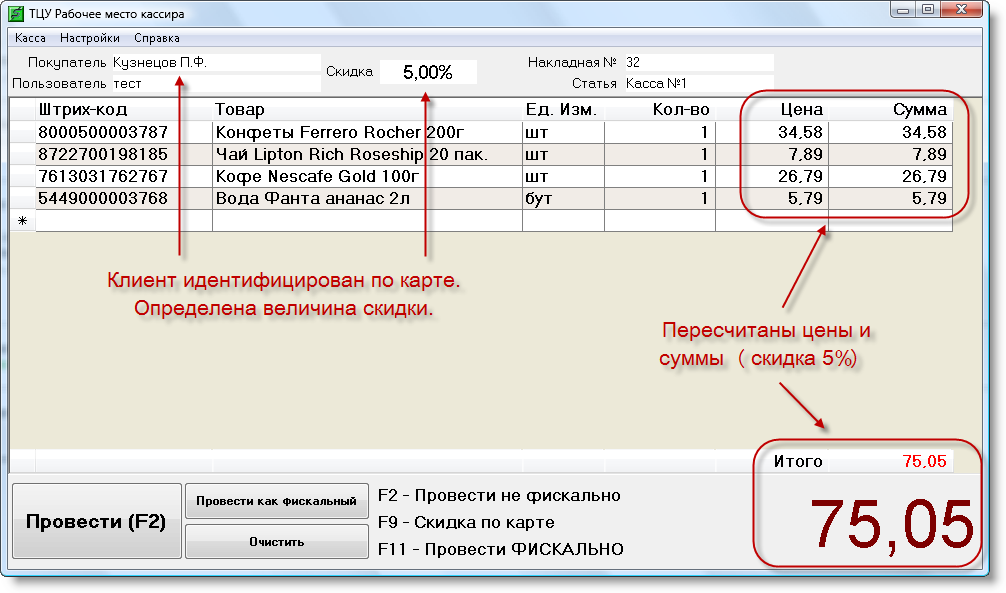Click quantity cell in Фанта row
This screenshot has height=593, width=1006.
(660, 198)
